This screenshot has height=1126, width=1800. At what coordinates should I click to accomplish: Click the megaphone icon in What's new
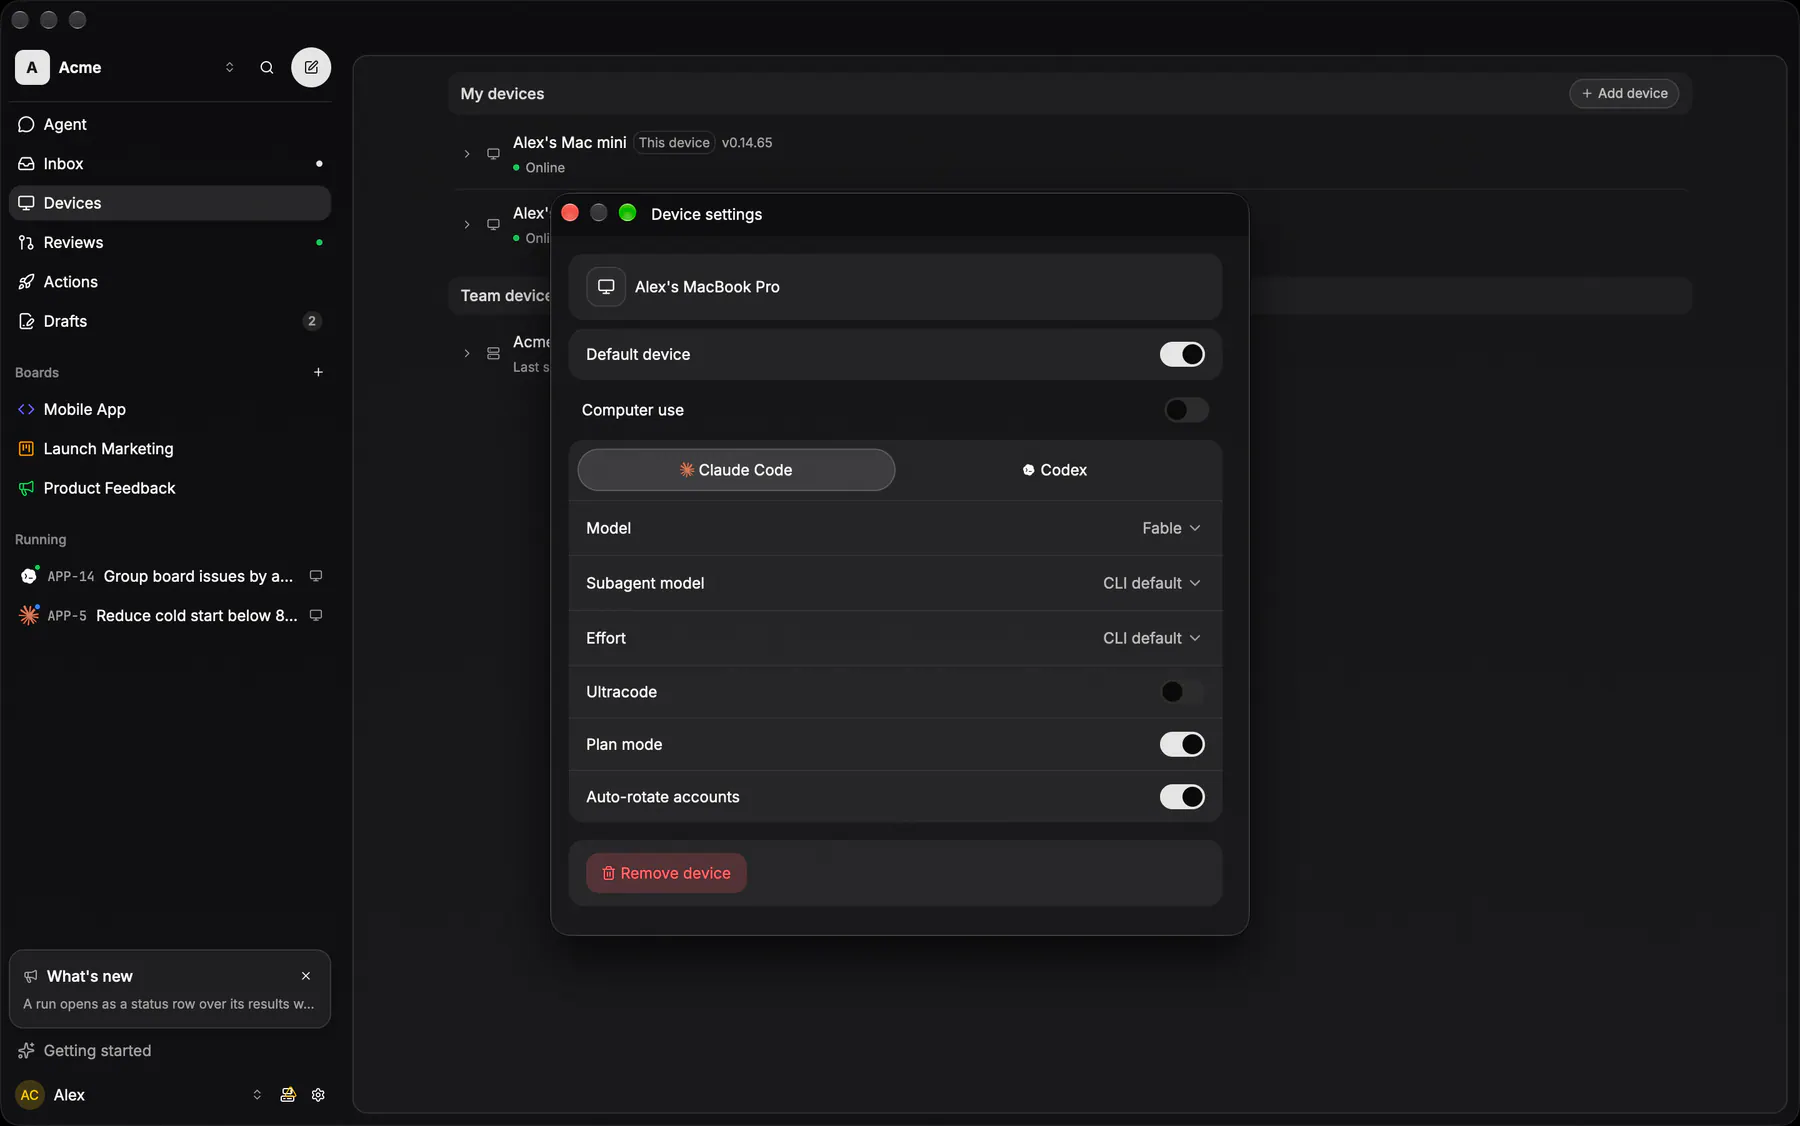coord(31,976)
